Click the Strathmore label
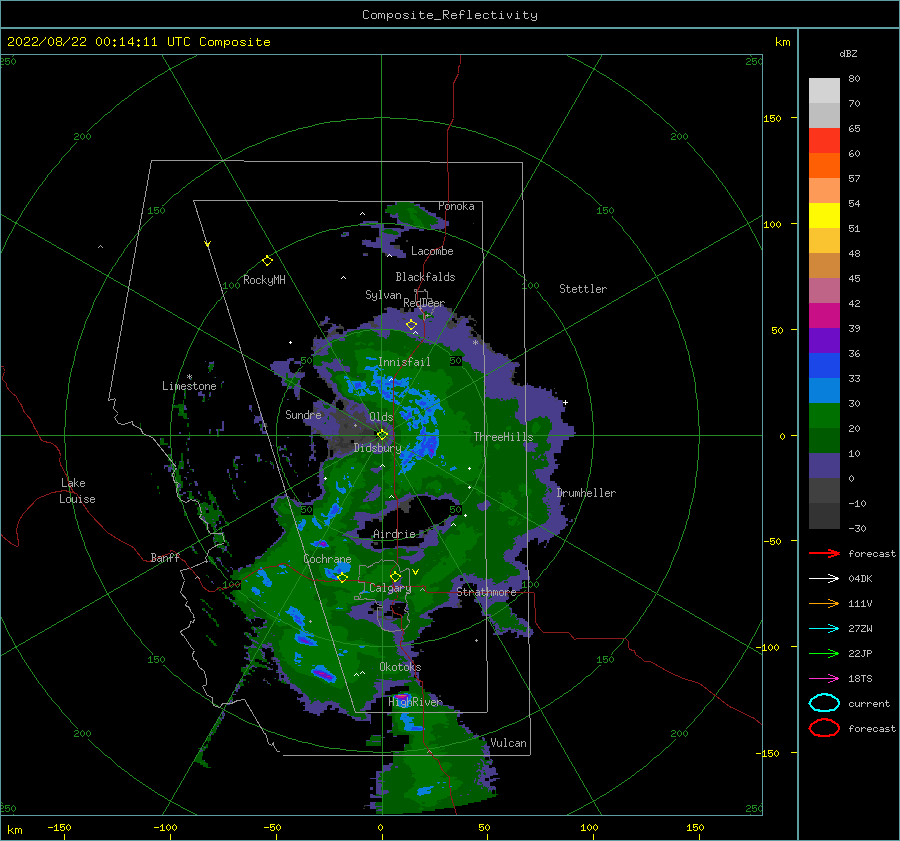This screenshot has height=841, width=900. [x=486, y=592]
